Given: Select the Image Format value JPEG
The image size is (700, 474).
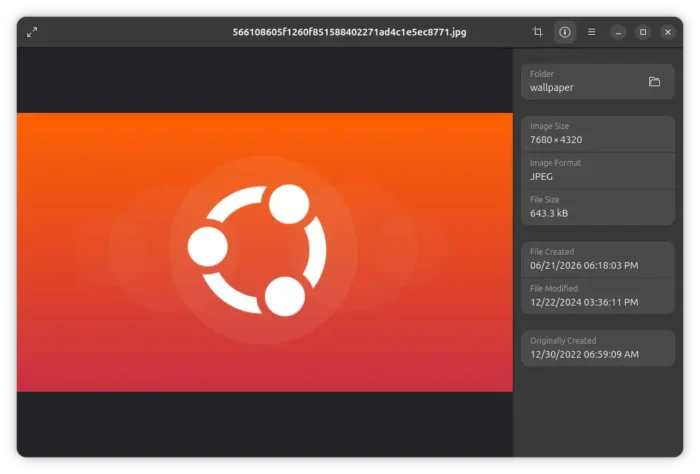Looking at the screenshot, I should (x=541, y=176).
